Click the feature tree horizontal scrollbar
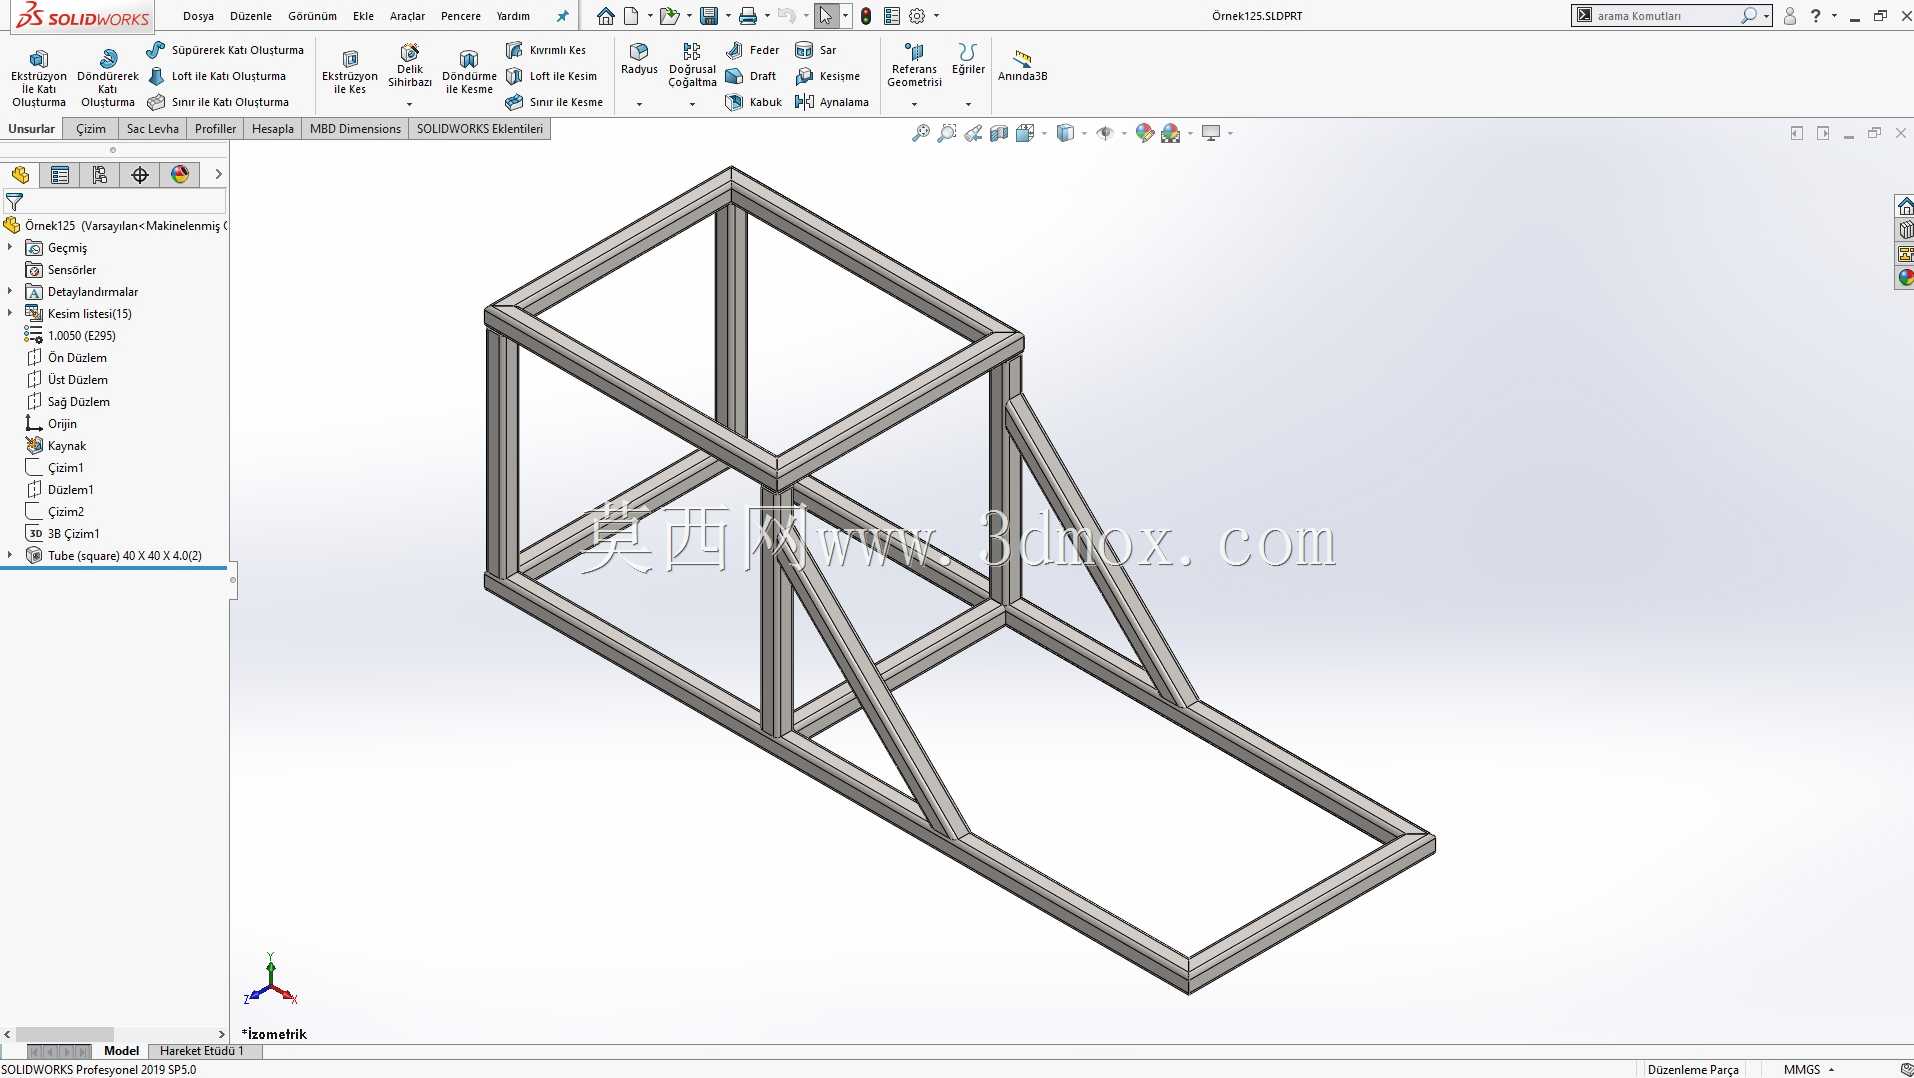Image resolution: width=1914 pixels, height=1078 pixels. point(65,1034)
